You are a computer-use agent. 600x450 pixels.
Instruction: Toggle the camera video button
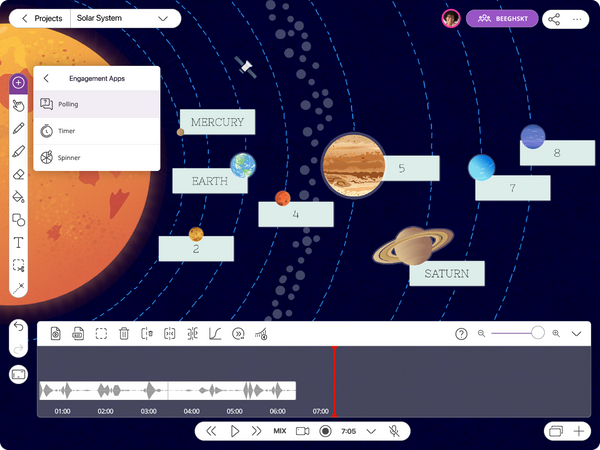point(303,431)
